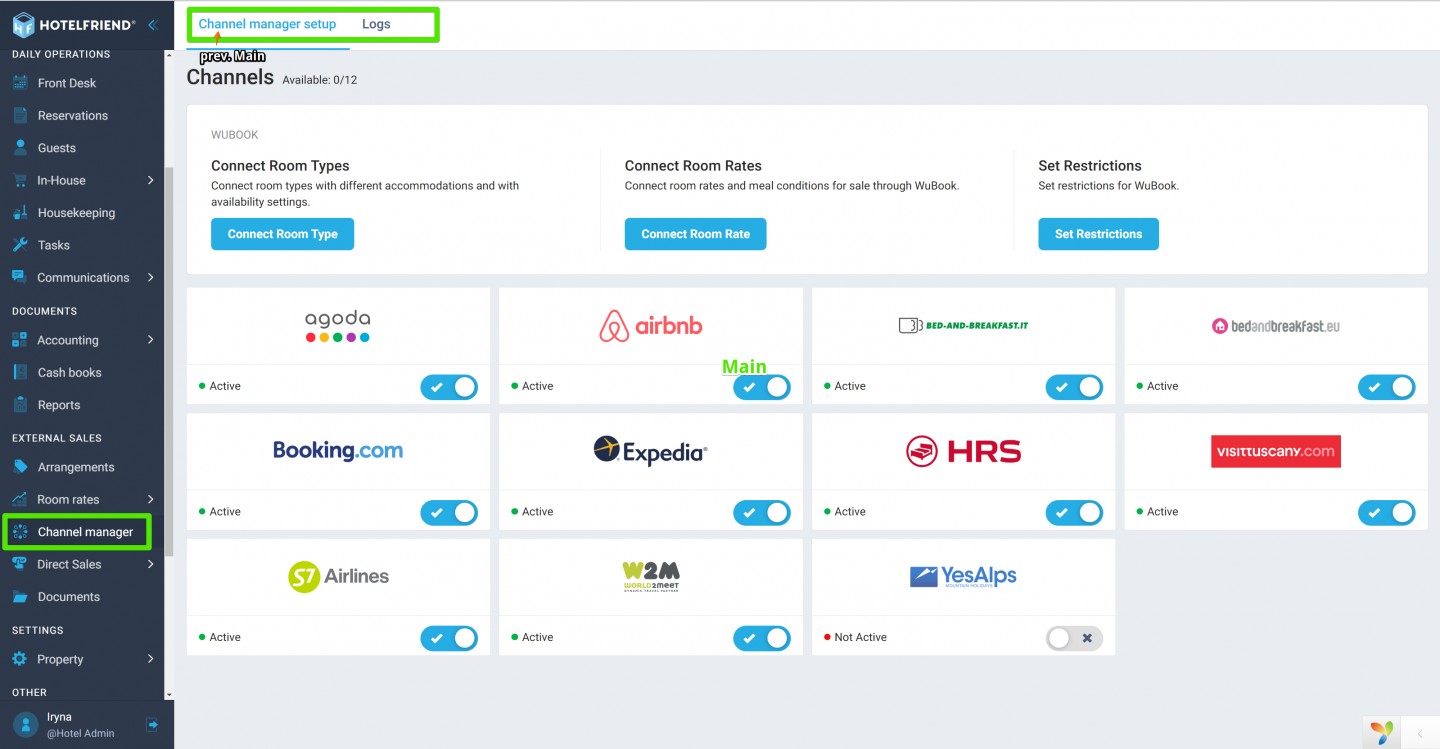Click the Channel manager icon in the sidebar
The width and height of the screenshot is (1440, 749).
point(20,532)
